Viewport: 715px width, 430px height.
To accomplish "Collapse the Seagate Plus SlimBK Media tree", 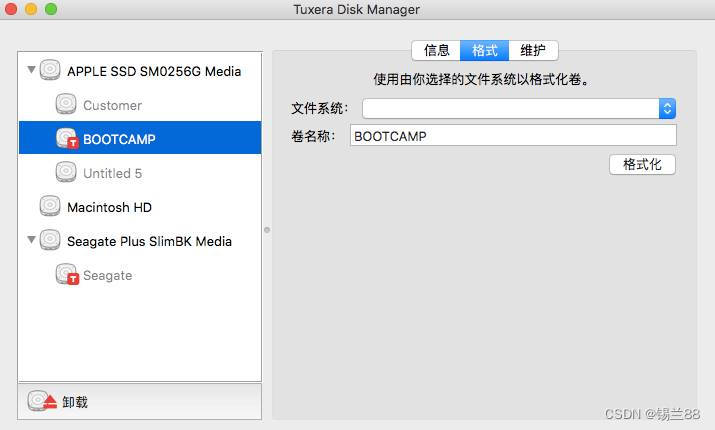I will [31, 239].
